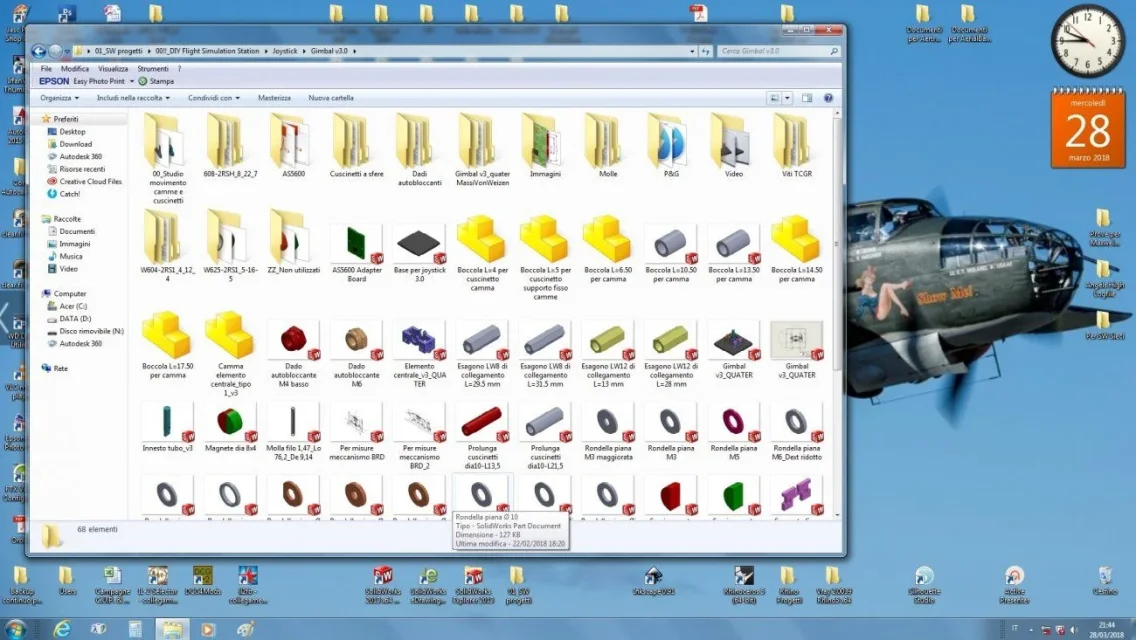Select 01_SW progetti in address breadcrumb

pyautogui.click(x=118, y=51)
